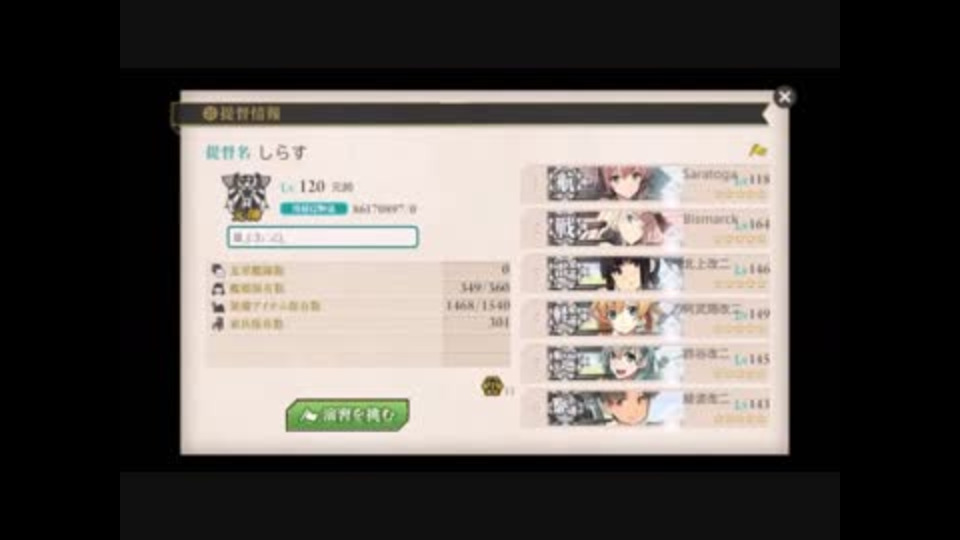Click the gold medal icon
This screenshot has width=960, height=540.
(492, 386)
